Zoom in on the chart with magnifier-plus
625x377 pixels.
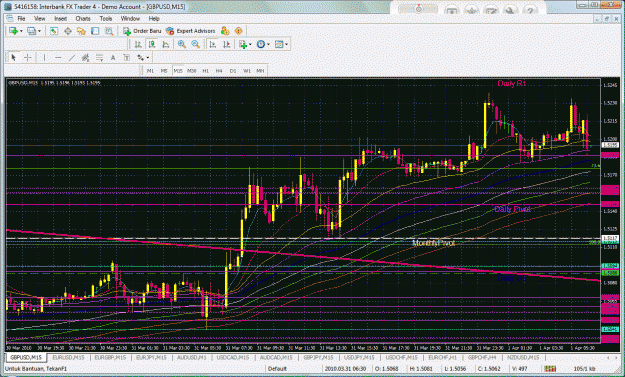182,44
